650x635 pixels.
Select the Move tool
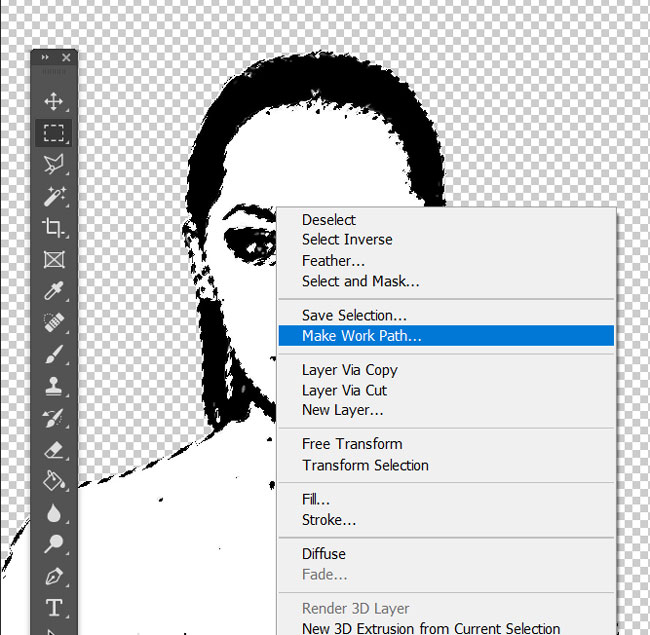(x=53, y=101)
